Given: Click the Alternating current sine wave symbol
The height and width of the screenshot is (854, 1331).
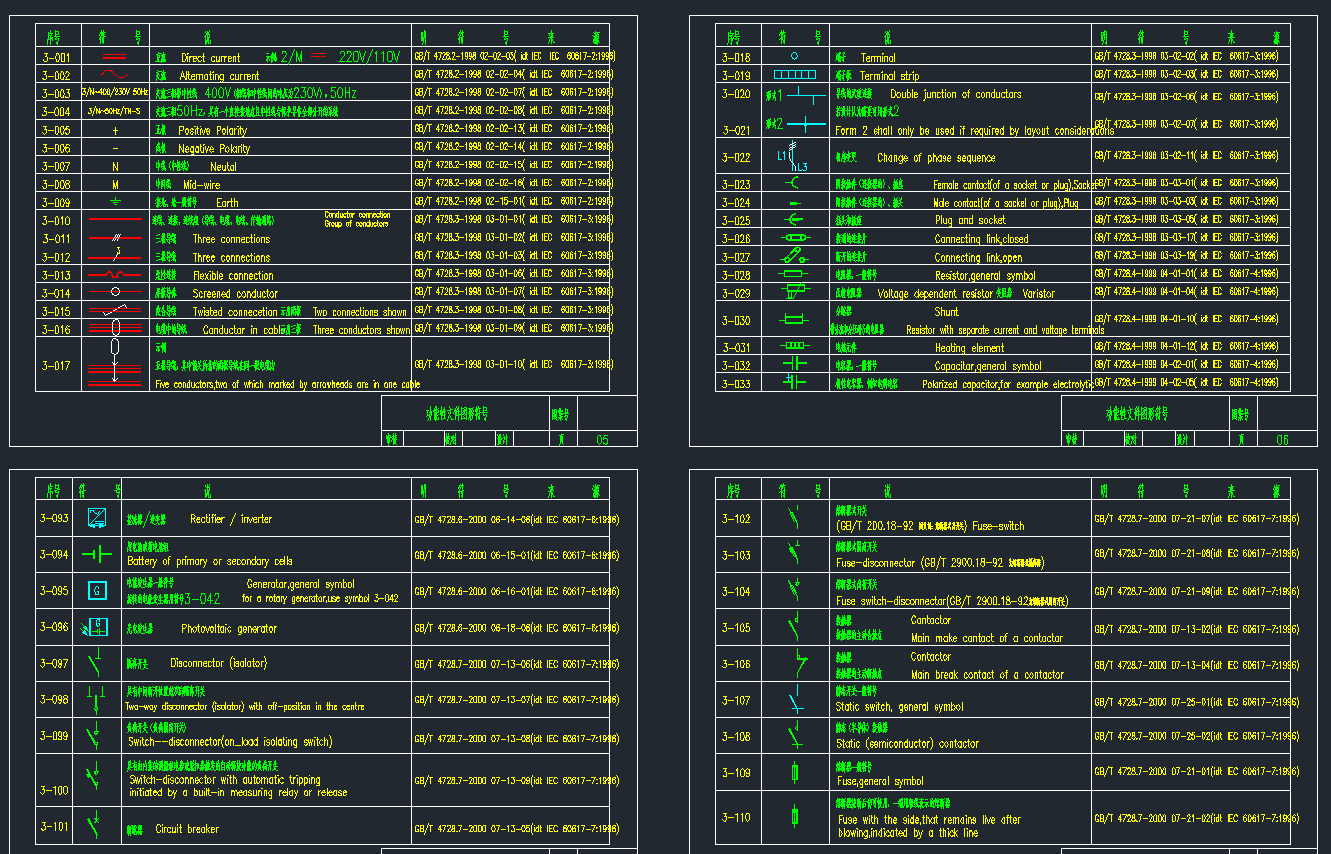Looking at the screenshot, I should [x=114, y=75].
